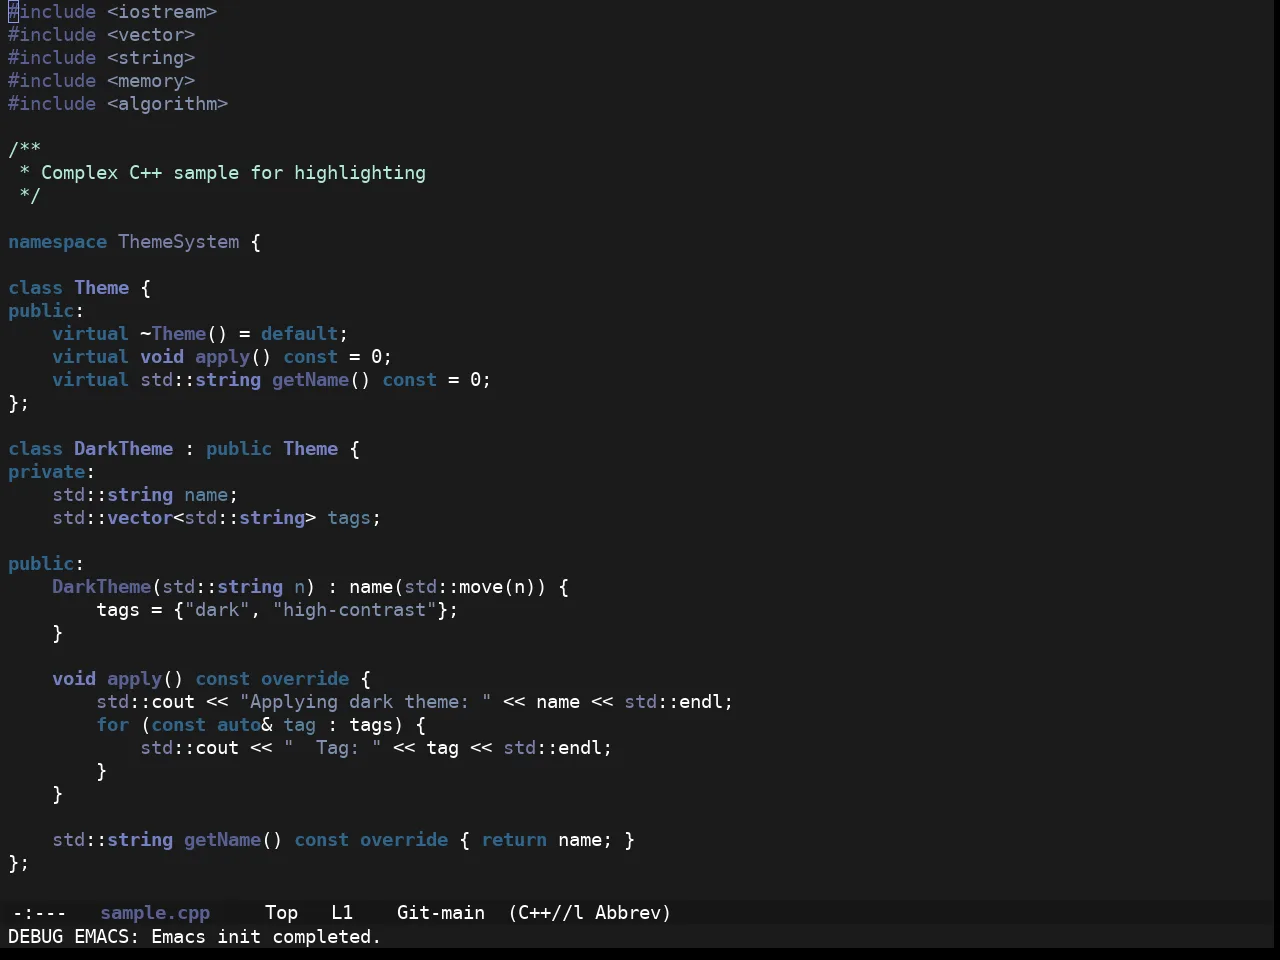
Task: Click the Top position indicator in mode line
Action: point(281,913)
